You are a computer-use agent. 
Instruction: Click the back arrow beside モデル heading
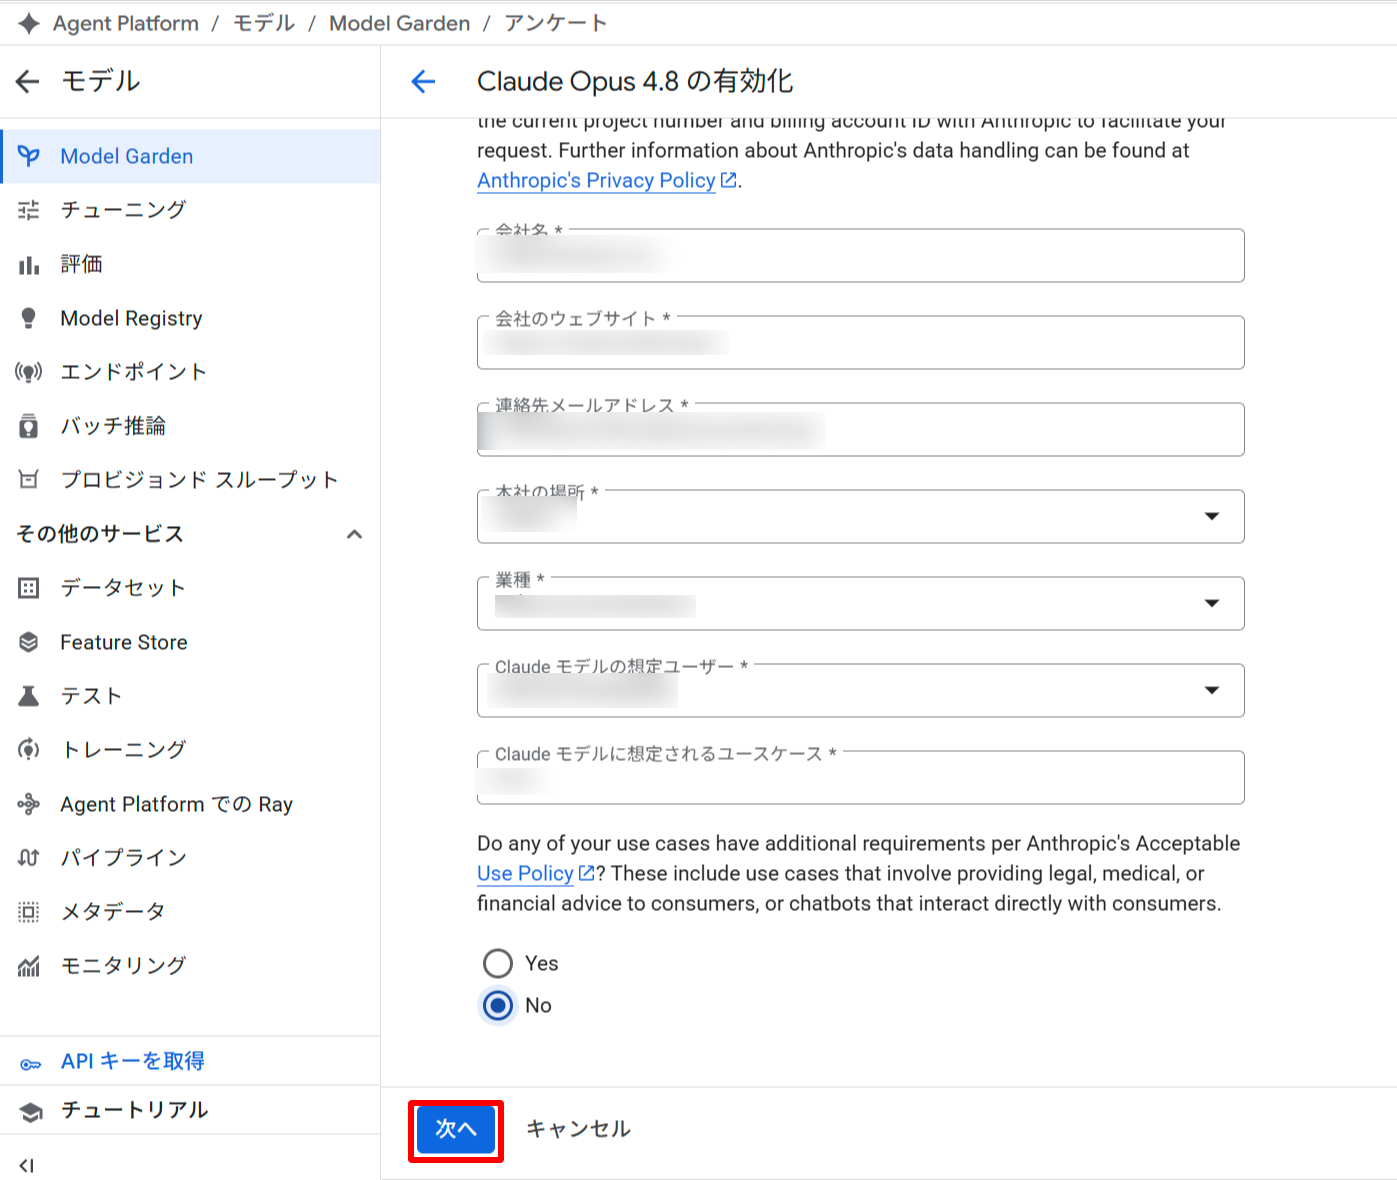(x=28, y=81)
